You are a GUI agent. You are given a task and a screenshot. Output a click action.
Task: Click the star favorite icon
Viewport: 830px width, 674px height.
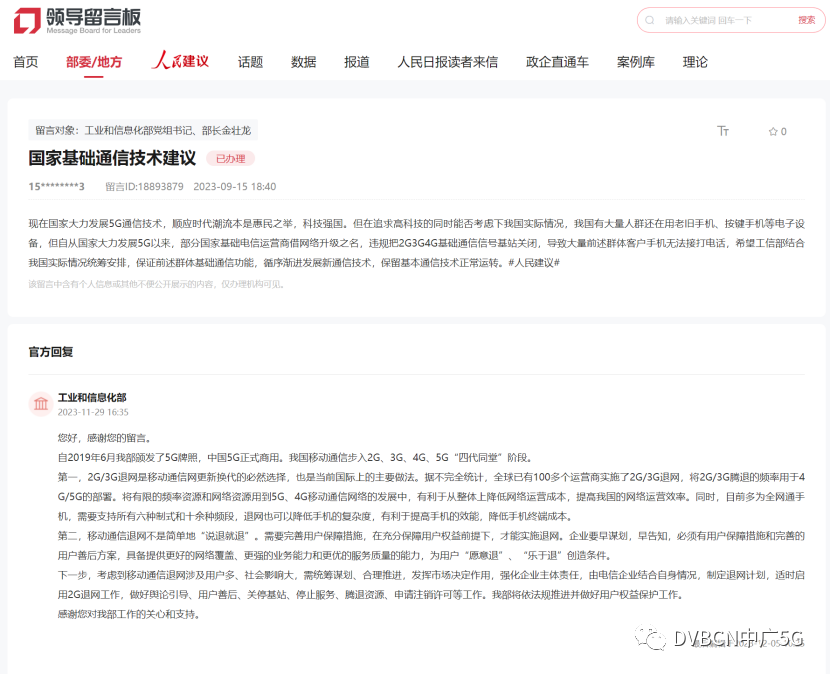tap(772, 131)
